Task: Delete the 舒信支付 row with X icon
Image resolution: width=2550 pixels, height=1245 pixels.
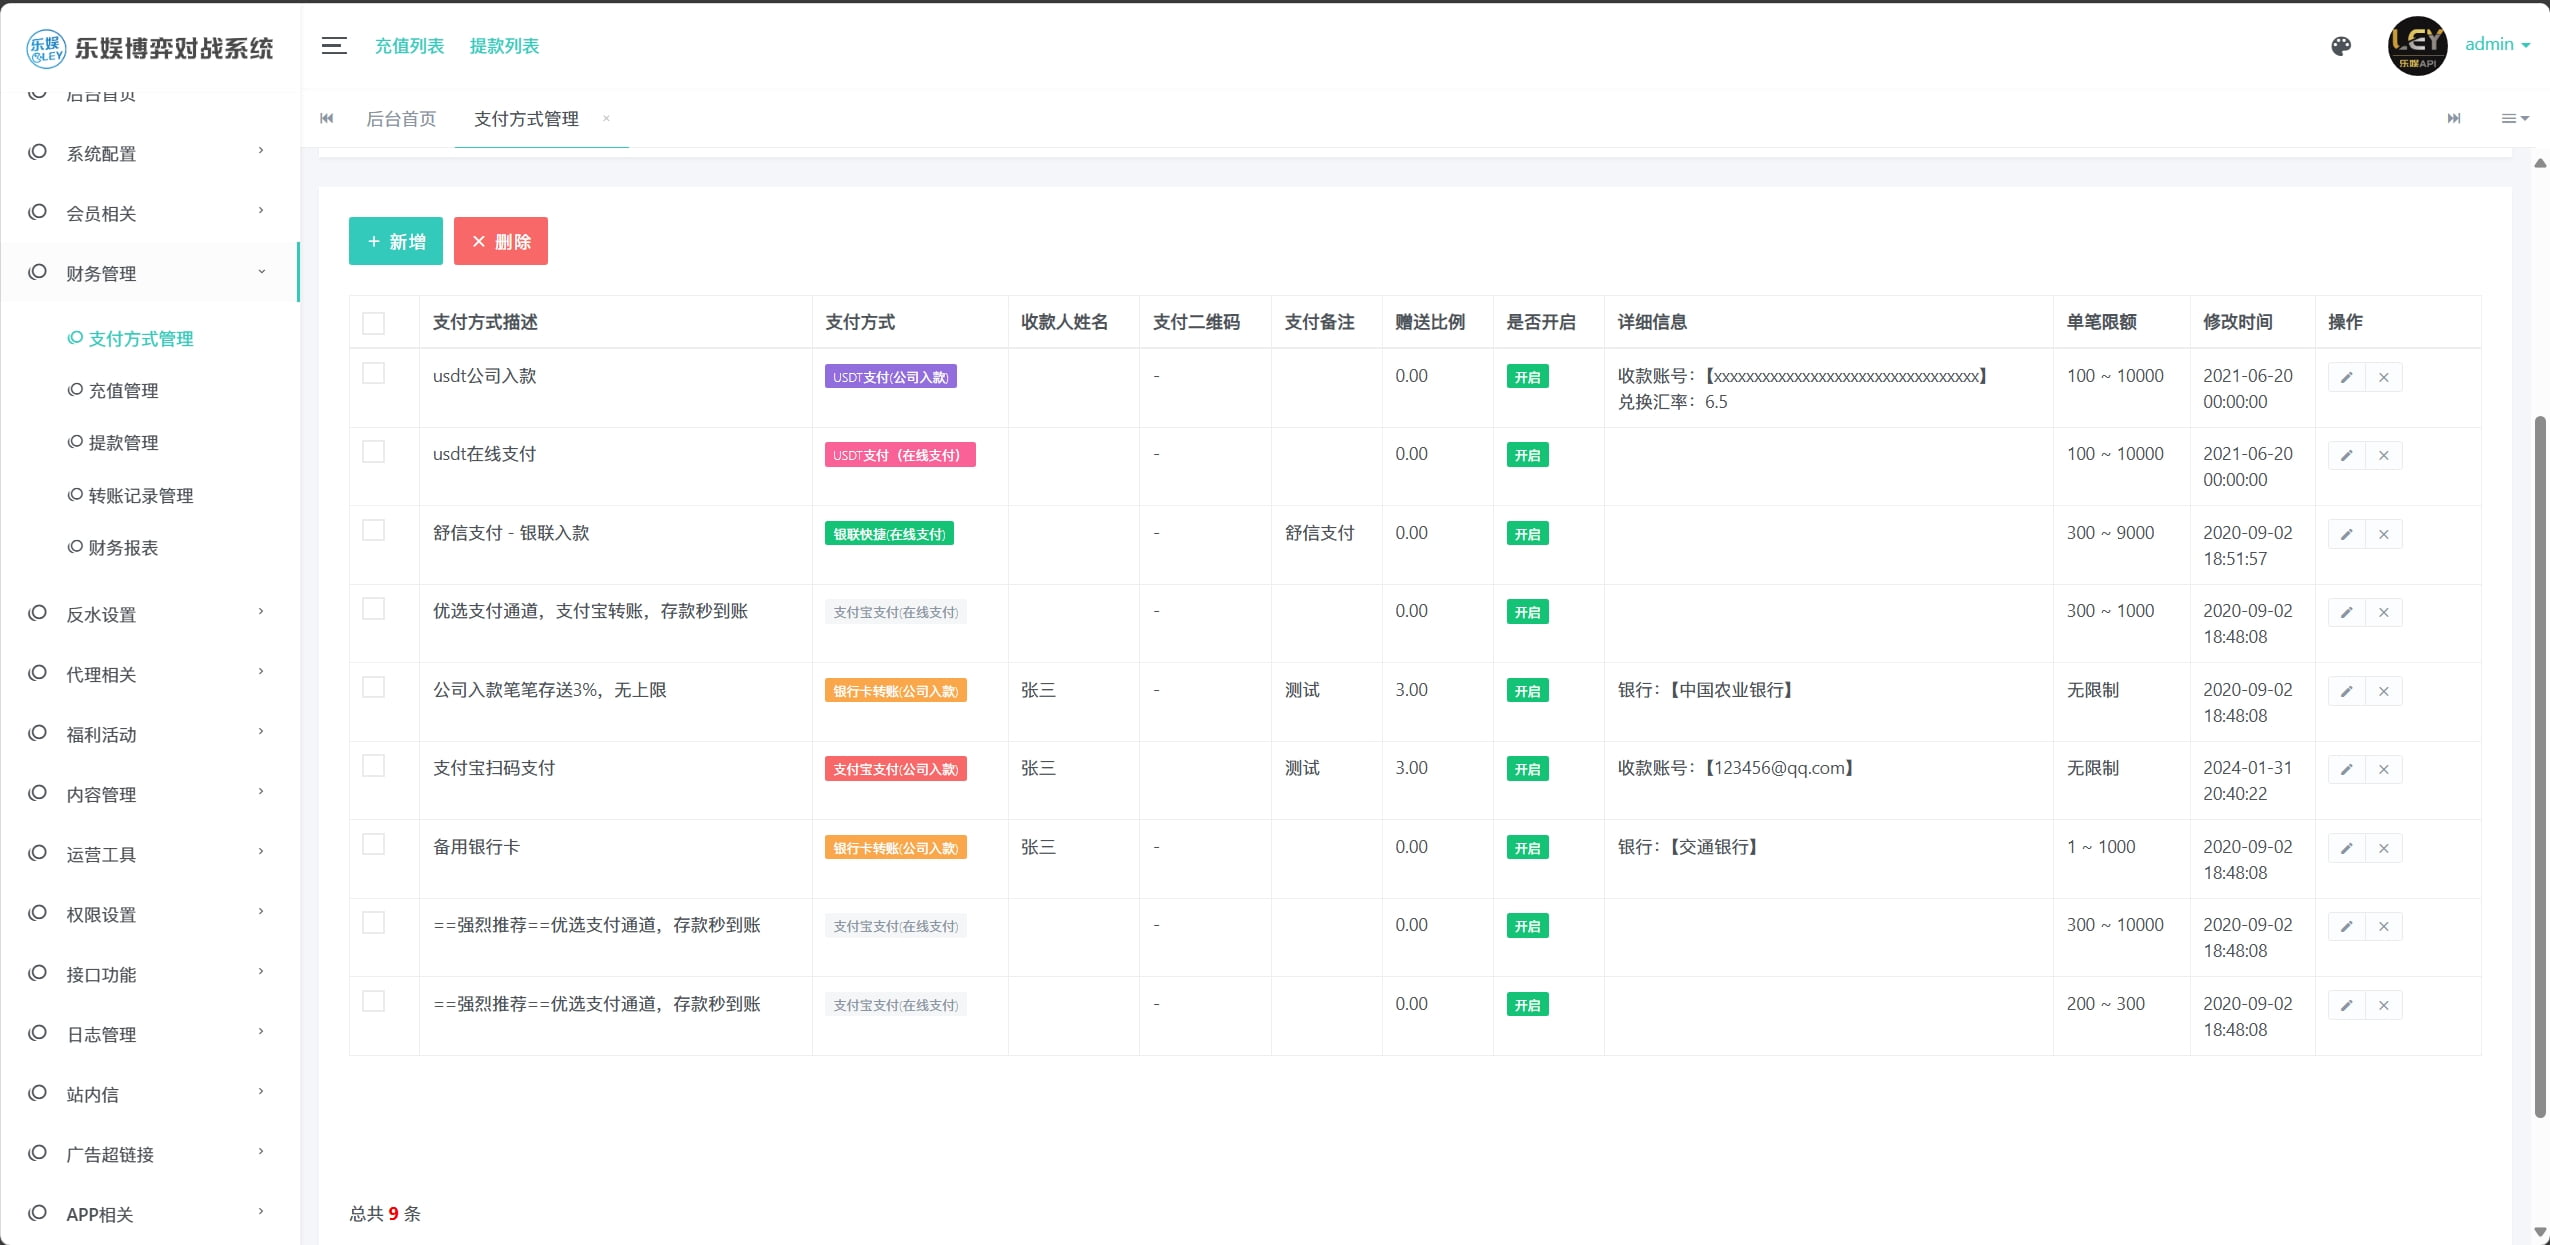Action: point(2383,534)
